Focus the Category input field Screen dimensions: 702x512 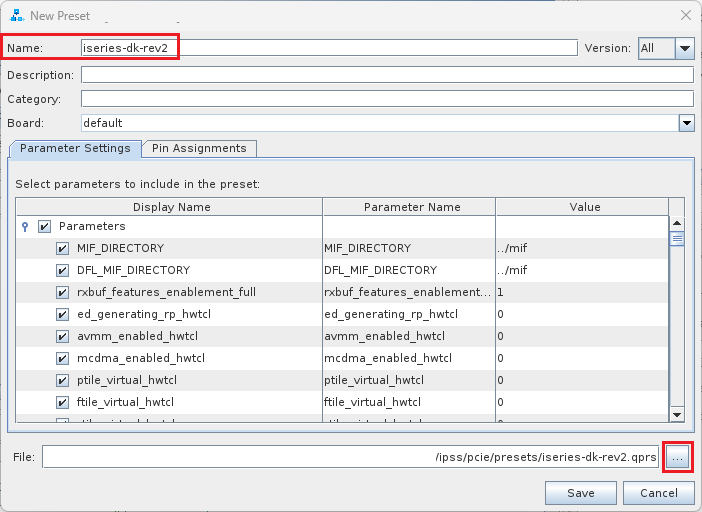pos(386,99)
